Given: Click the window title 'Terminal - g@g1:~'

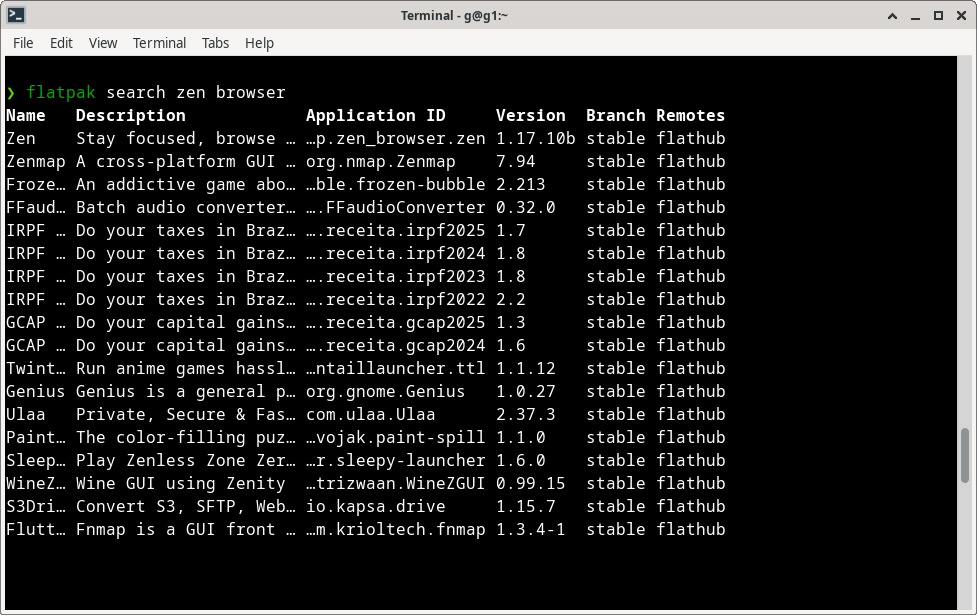Looking at the screenshot, I should pyautogui.click(x=454, y=16).
